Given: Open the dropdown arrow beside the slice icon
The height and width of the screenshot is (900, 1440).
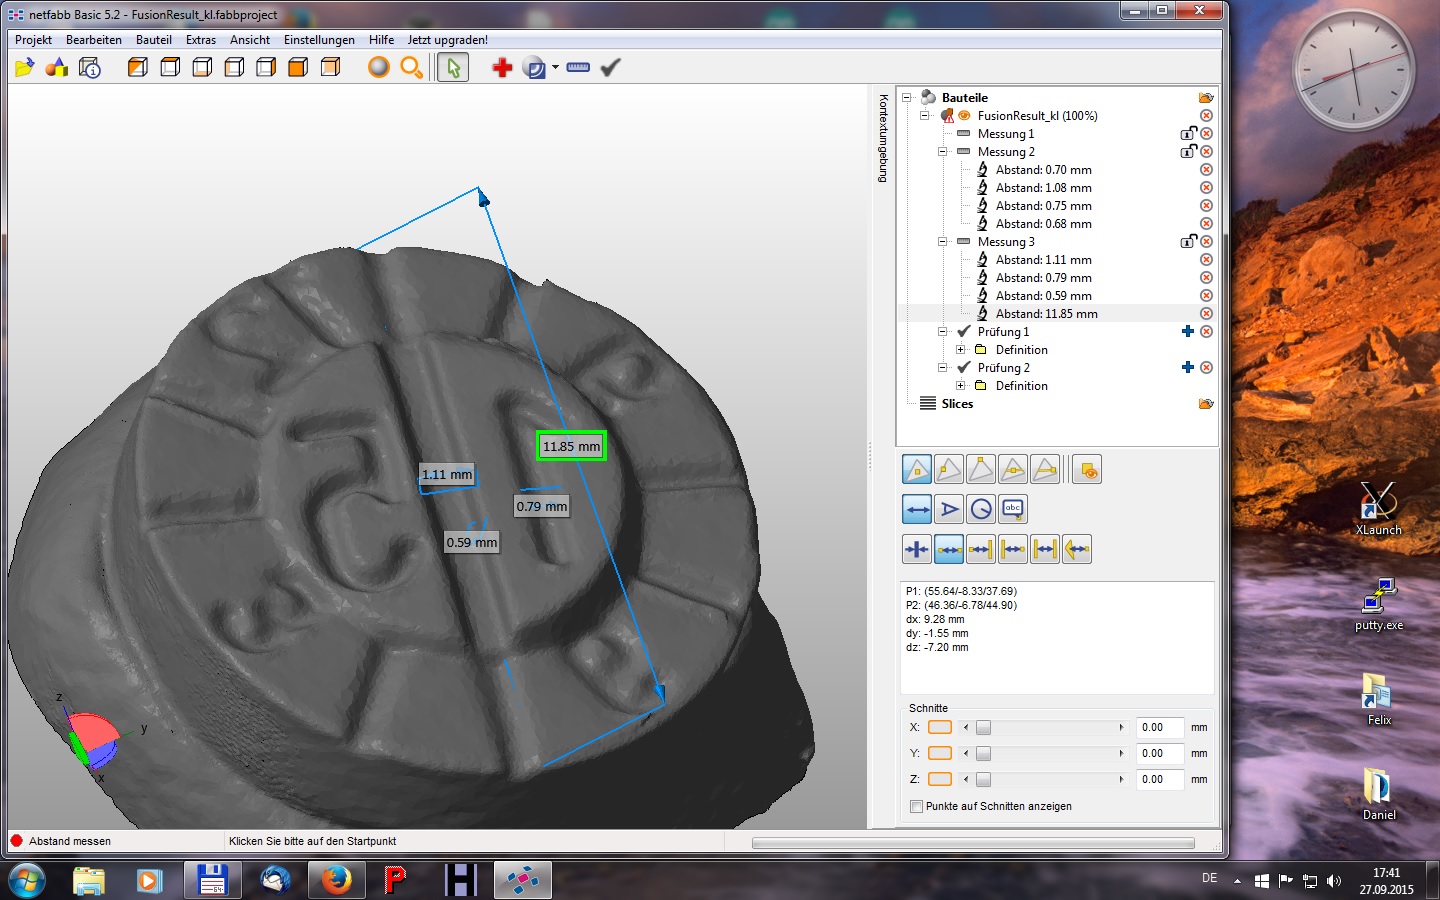Looking at the screenshot, I should tap(555, 67).
